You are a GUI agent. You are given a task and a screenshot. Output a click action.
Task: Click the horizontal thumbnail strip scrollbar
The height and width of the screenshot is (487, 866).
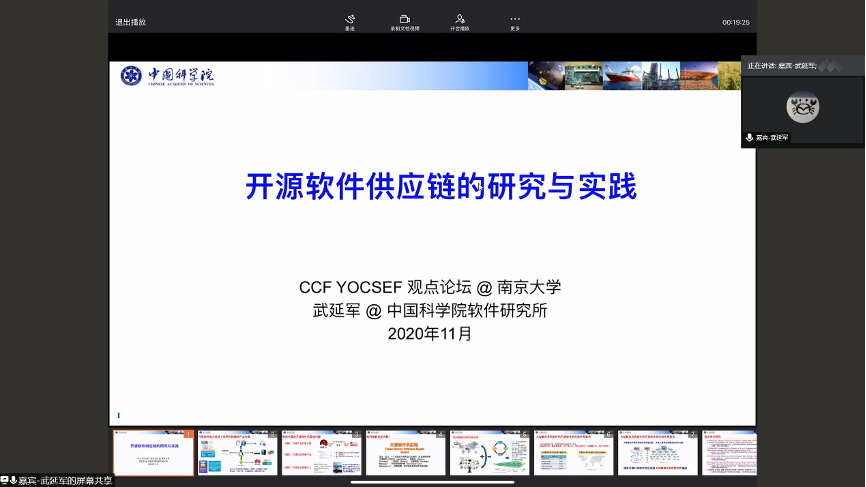(432, 482)
